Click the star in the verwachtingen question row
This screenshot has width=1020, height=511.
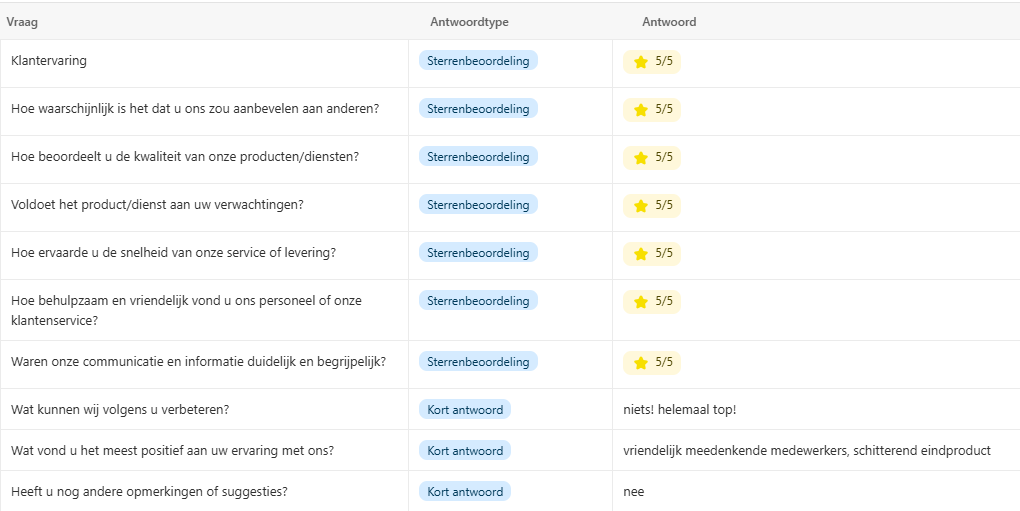tap(641, 206)
